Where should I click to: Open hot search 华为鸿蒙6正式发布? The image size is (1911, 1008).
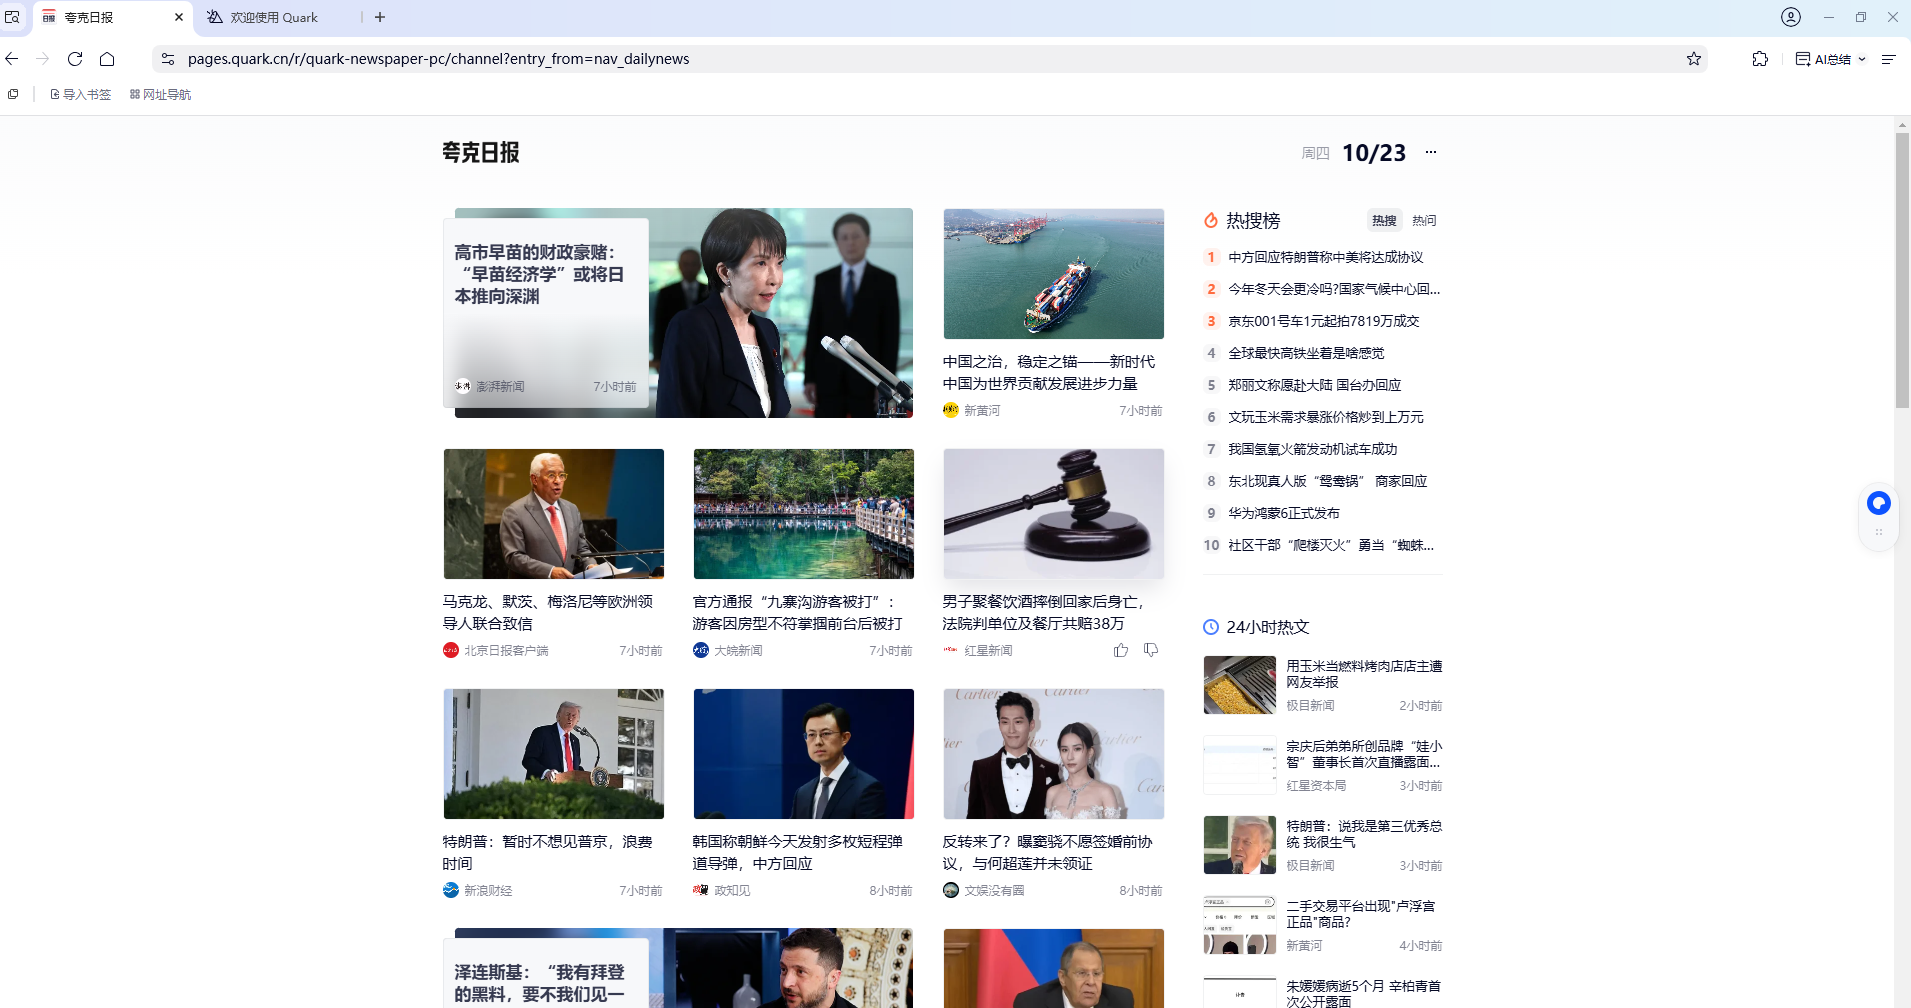click(1283, 513)
